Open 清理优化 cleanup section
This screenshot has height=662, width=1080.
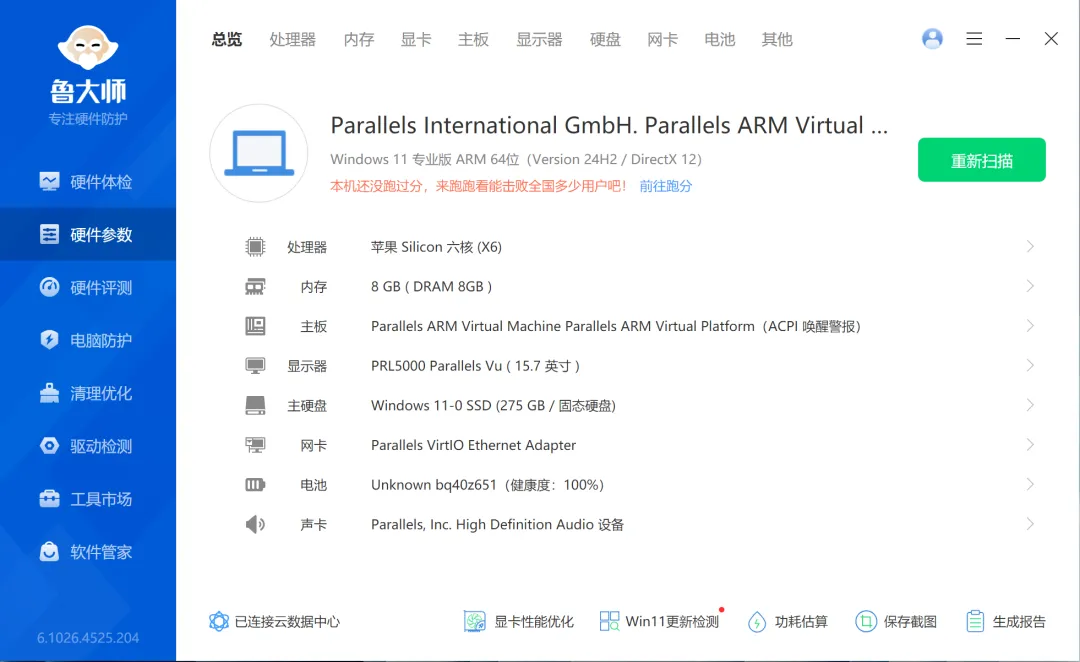87,393
